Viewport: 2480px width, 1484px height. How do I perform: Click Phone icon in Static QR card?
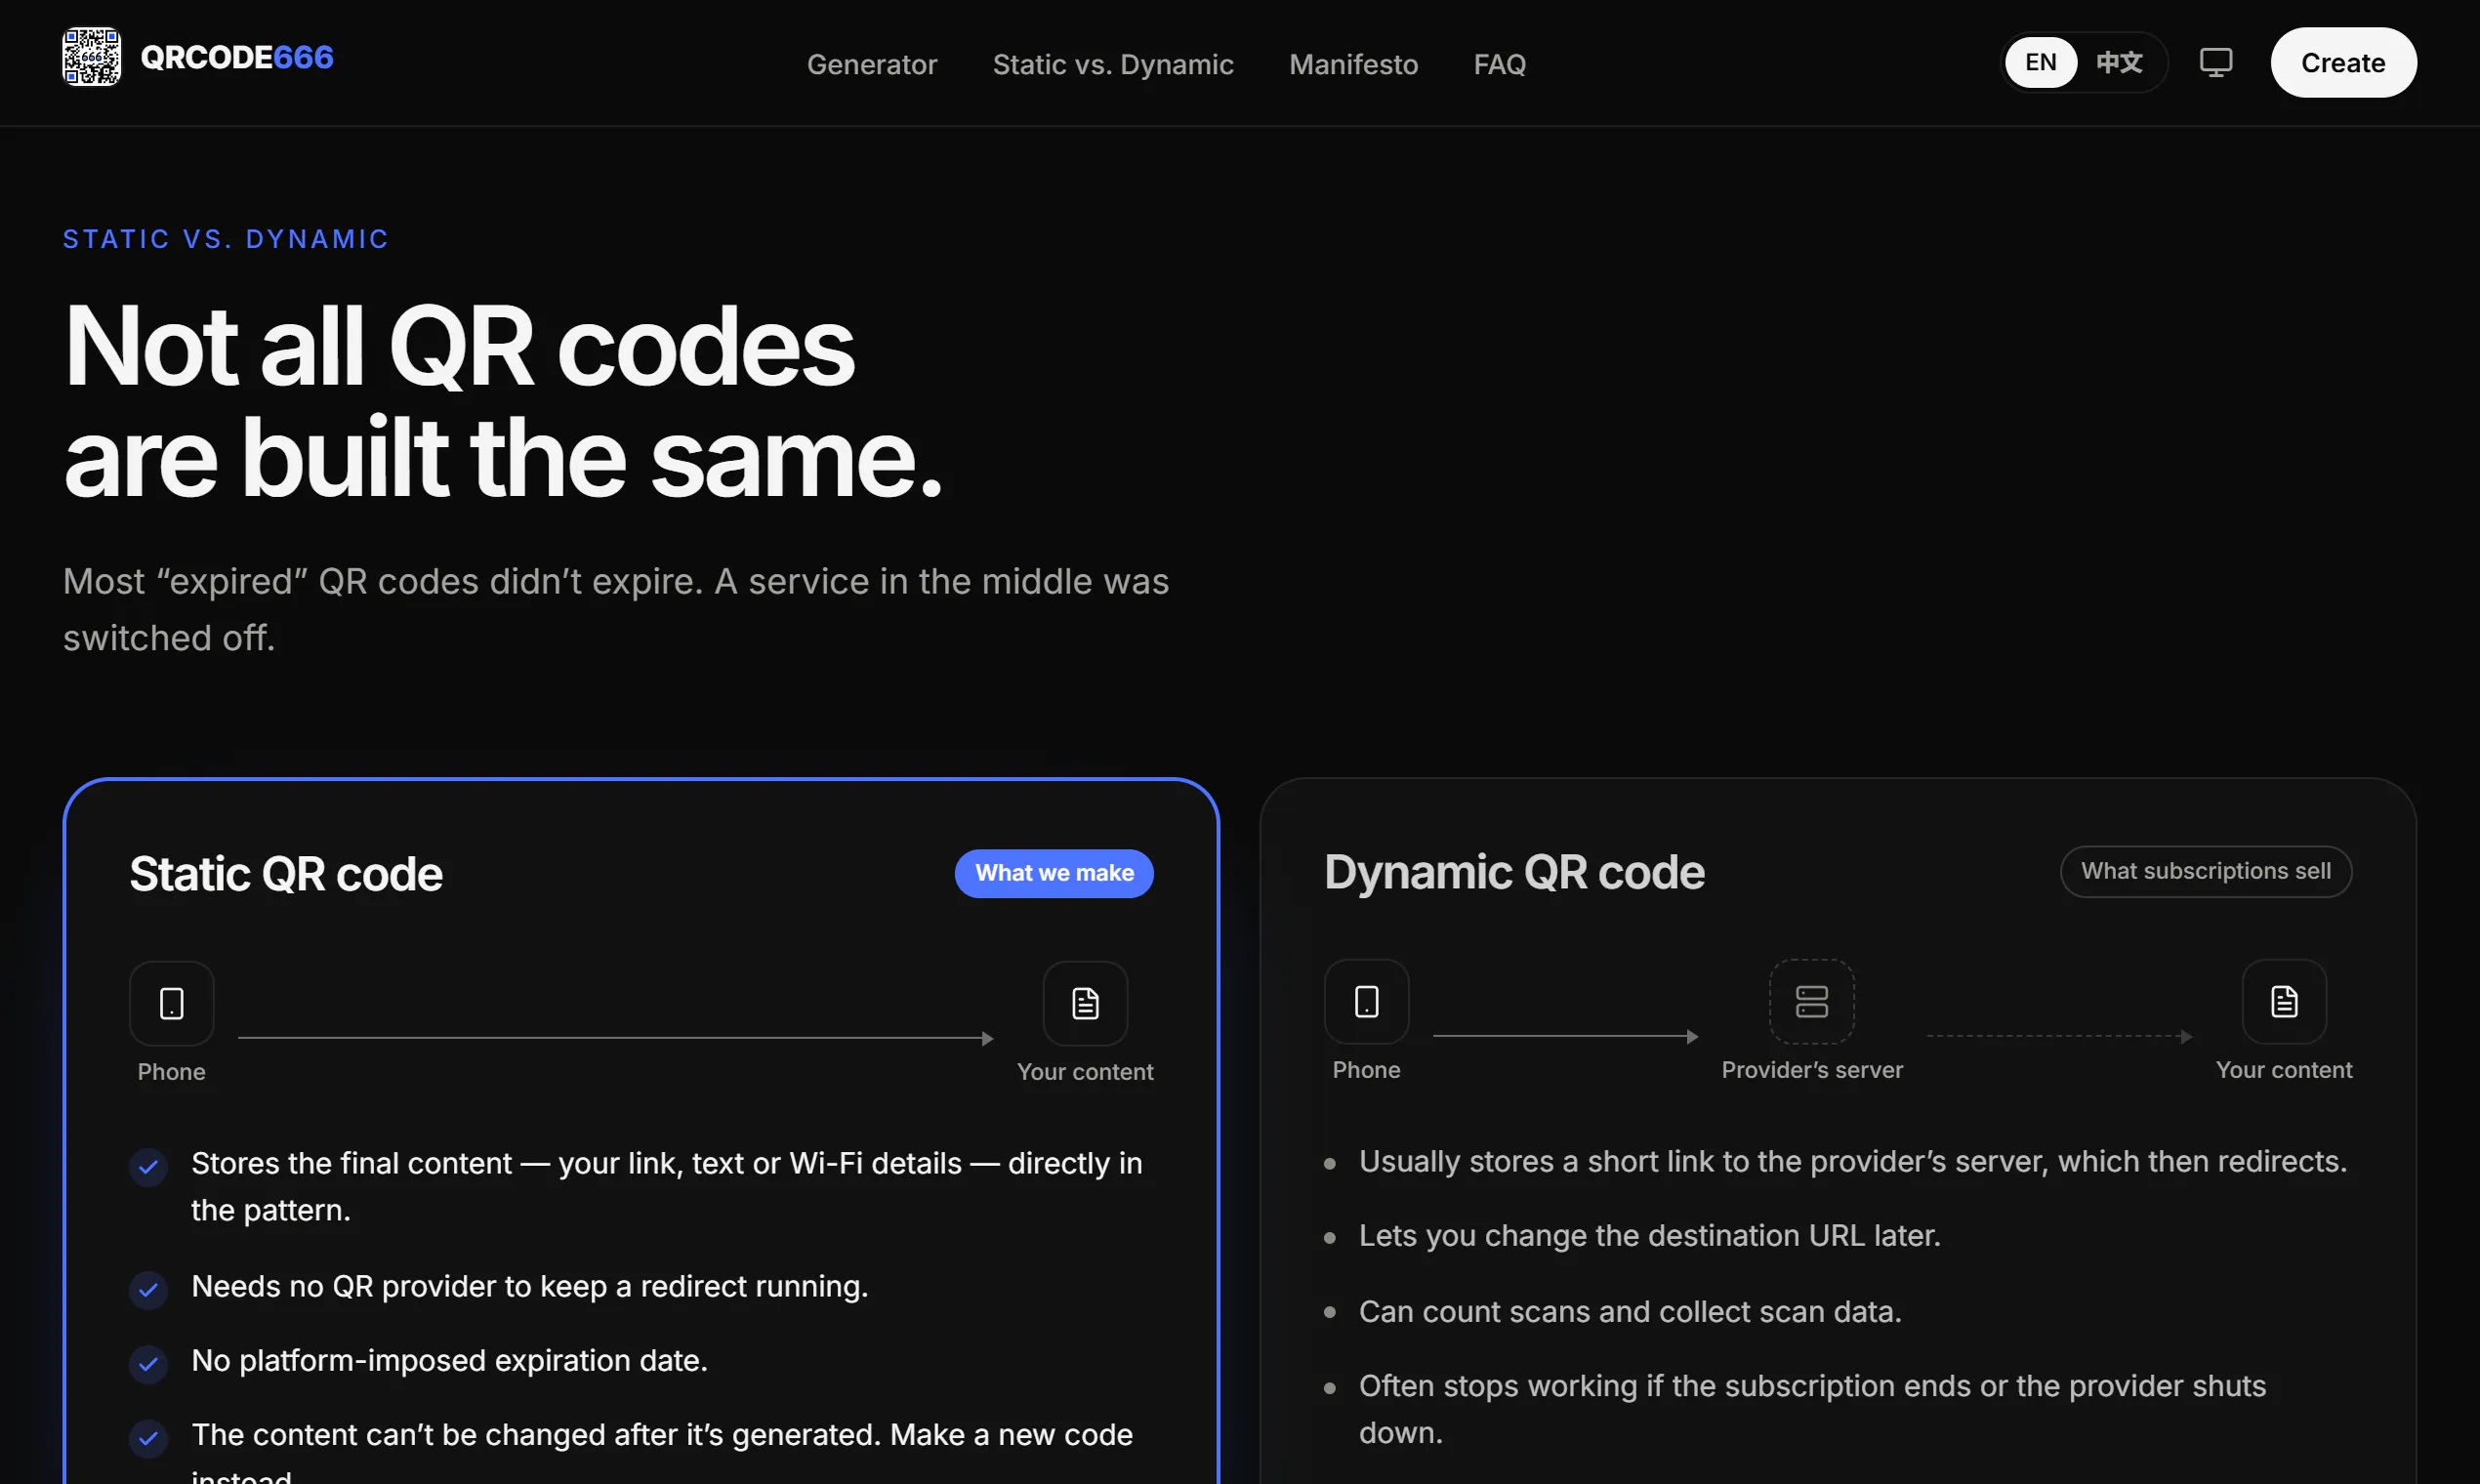[x=171, y=1003]
